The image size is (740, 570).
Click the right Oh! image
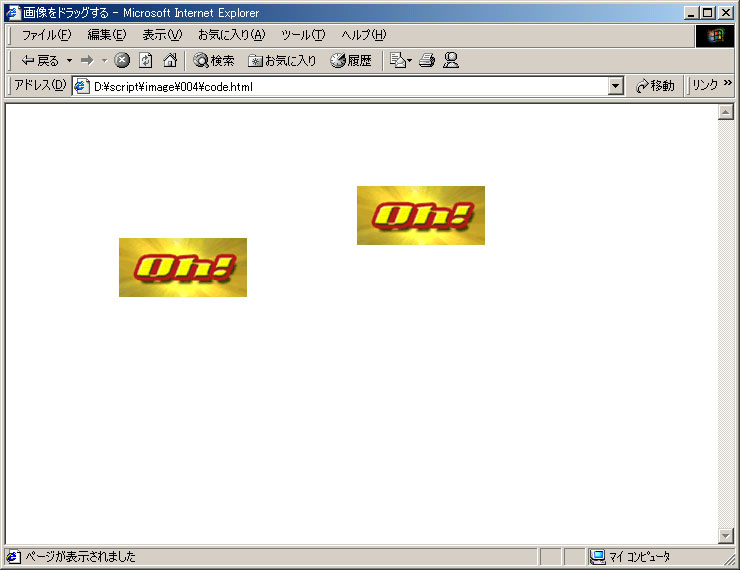pyautogui.click(x=420, y=216)
